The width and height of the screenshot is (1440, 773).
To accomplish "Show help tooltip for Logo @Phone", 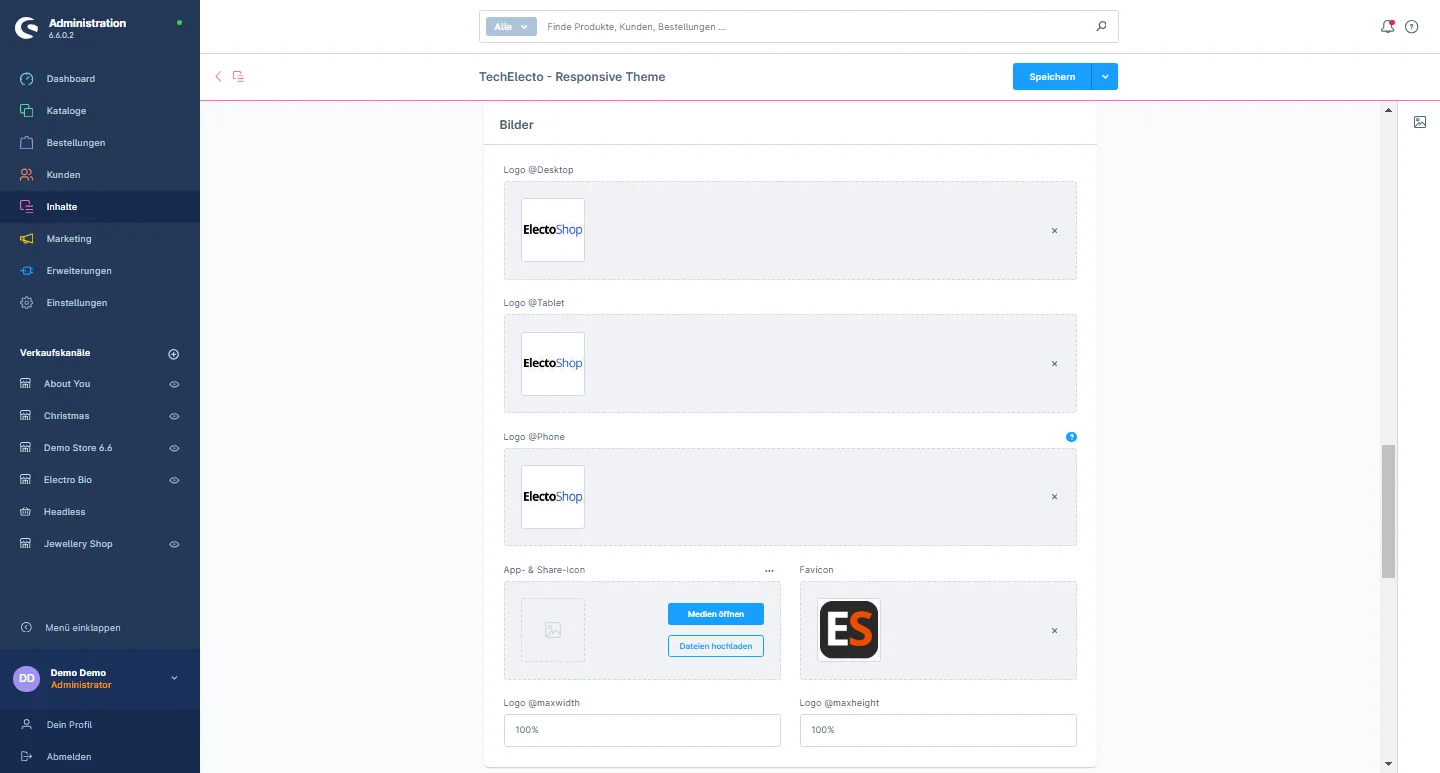I will [1071, 437].
